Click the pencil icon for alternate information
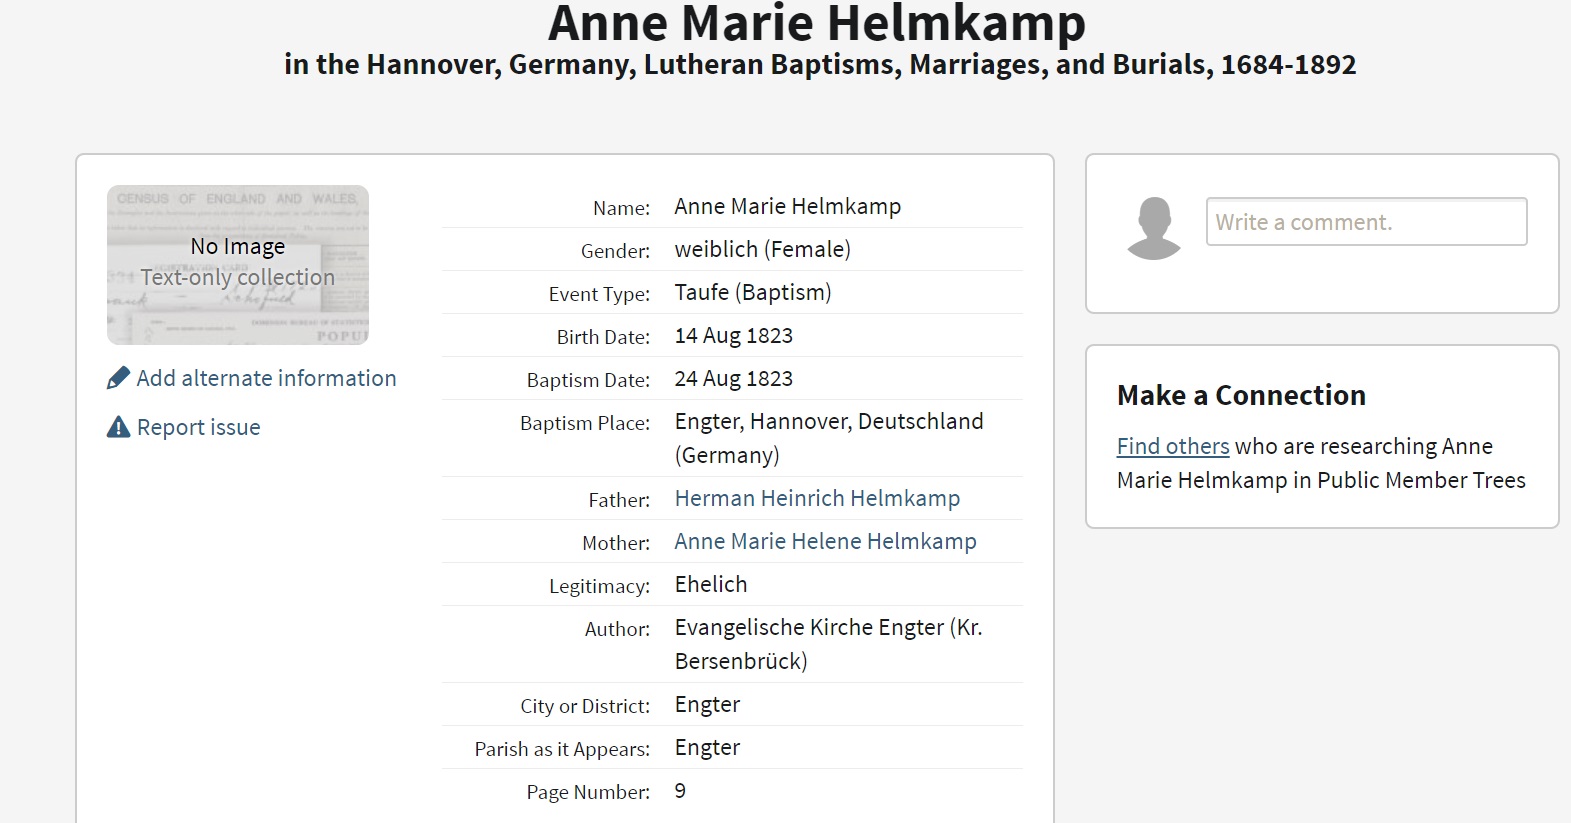The width and height of the screenshot is (1571, 823). [x=118, y=378]
